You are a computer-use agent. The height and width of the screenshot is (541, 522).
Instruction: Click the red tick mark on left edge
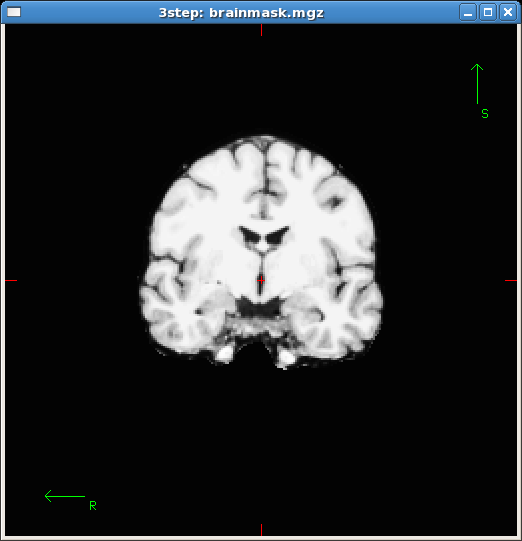click(11, 281)
